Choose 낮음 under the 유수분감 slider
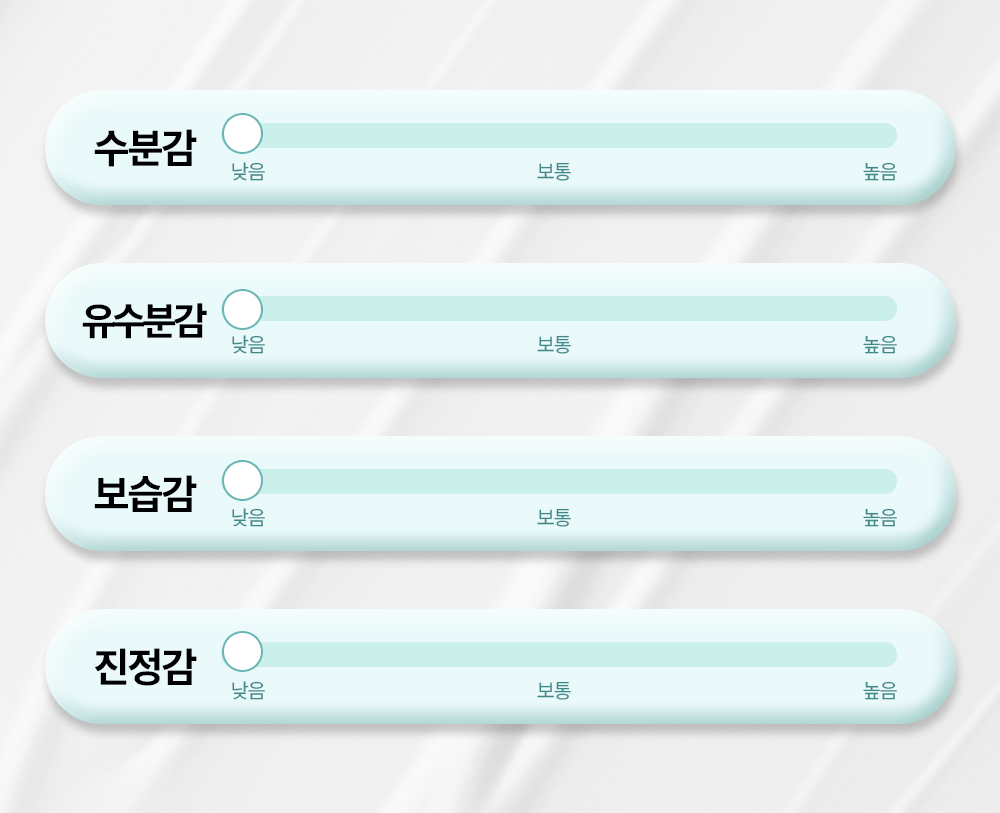Screen dimensions: 1000x813 pos(248,345)
